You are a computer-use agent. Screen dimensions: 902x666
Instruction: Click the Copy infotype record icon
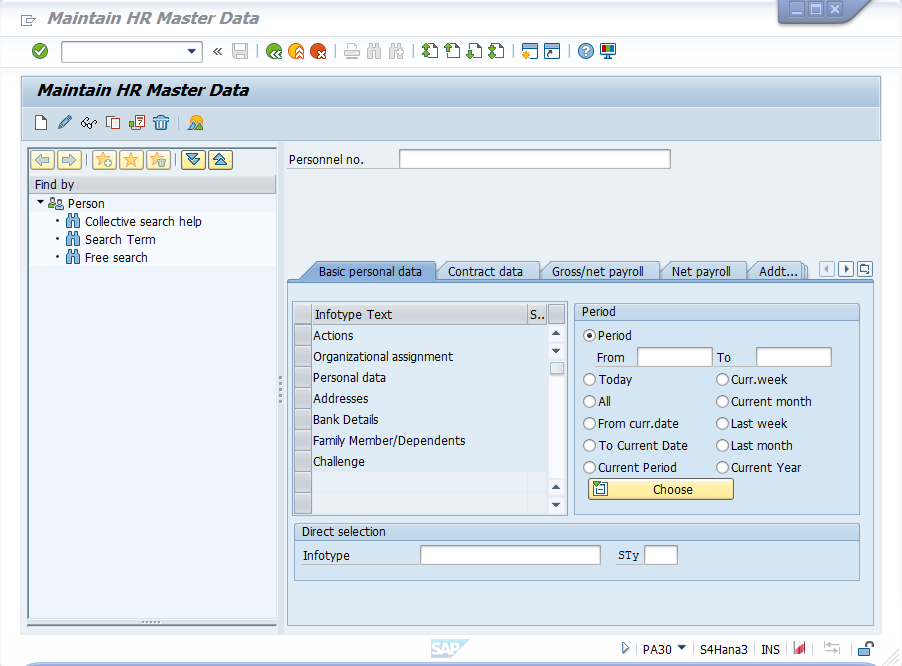(112, 122)
